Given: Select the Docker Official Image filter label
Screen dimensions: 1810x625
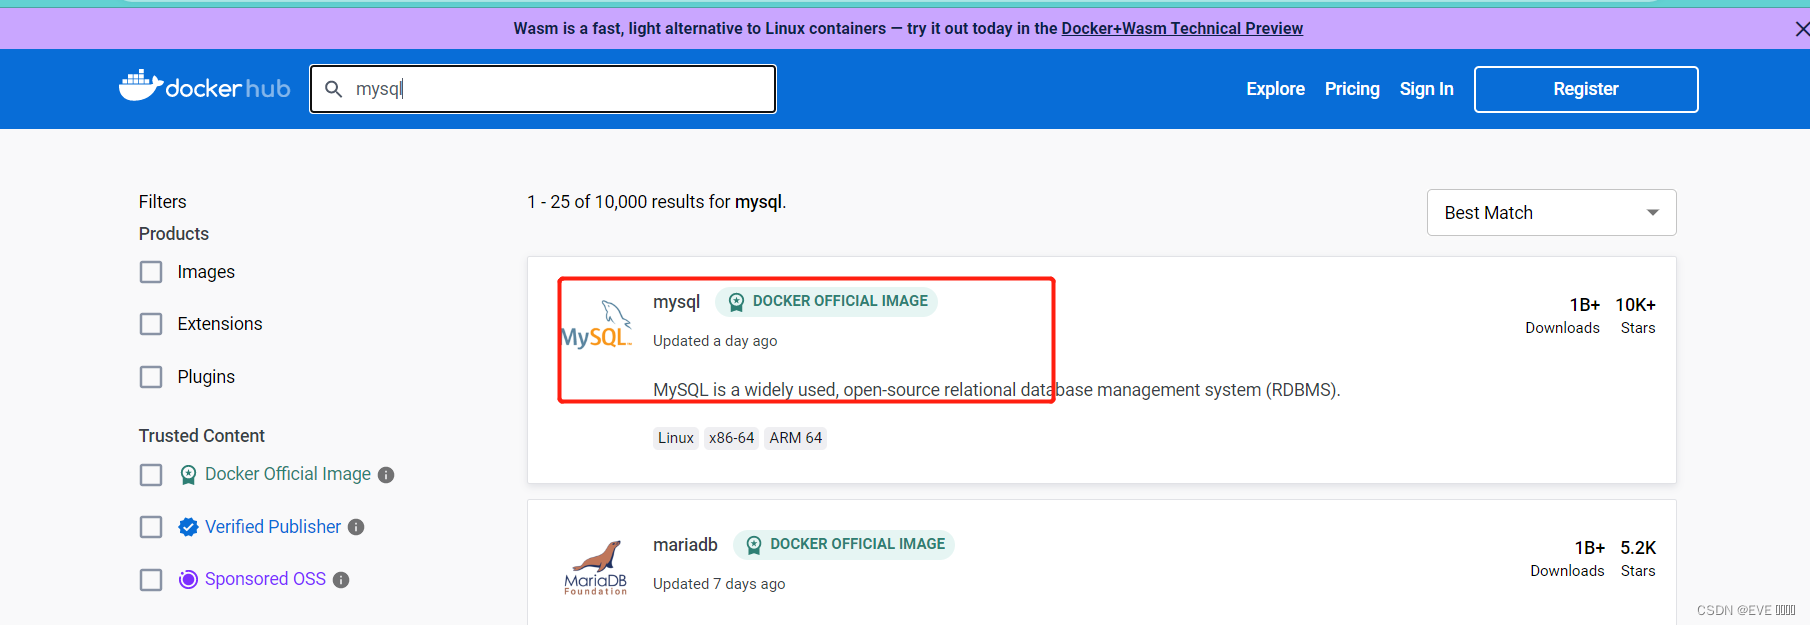Looking at the screenshot, I should coord(288,474).
